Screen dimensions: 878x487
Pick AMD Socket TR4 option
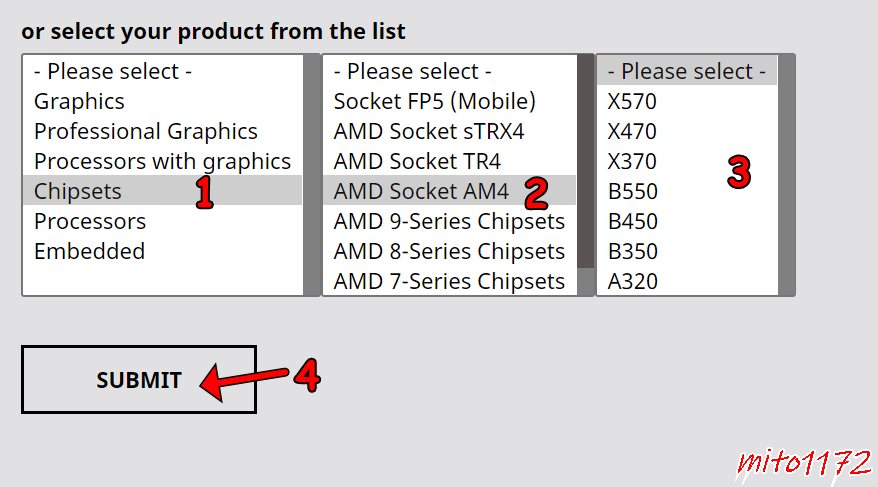tap(450, 161)
